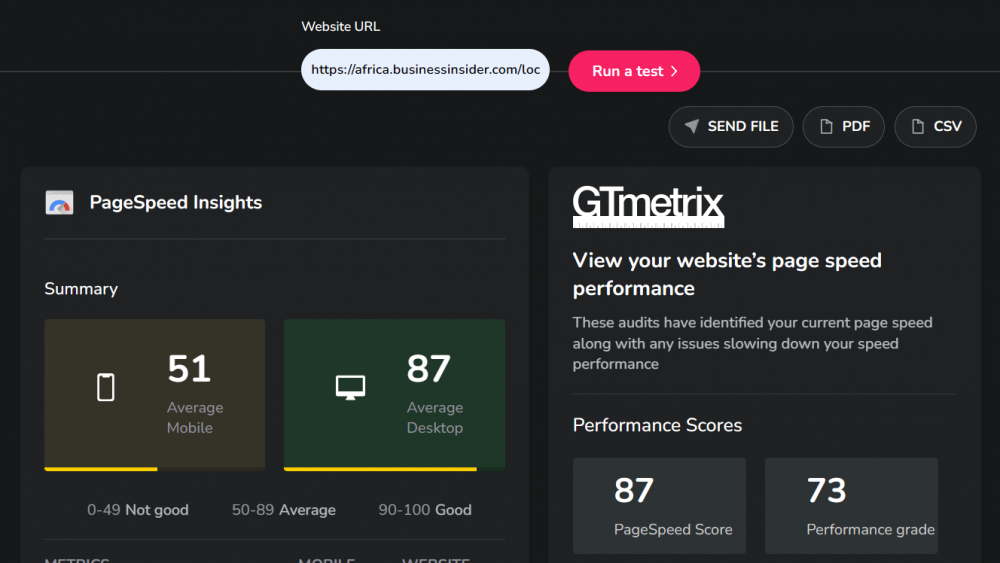The width and height of the screenshot is (1000, 563).
Task: Click the 0-49 Not good legend
Action: pos(138,510)
